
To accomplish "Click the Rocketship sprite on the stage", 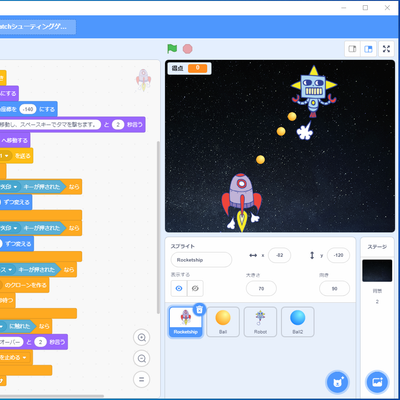I will pos(242,202).
